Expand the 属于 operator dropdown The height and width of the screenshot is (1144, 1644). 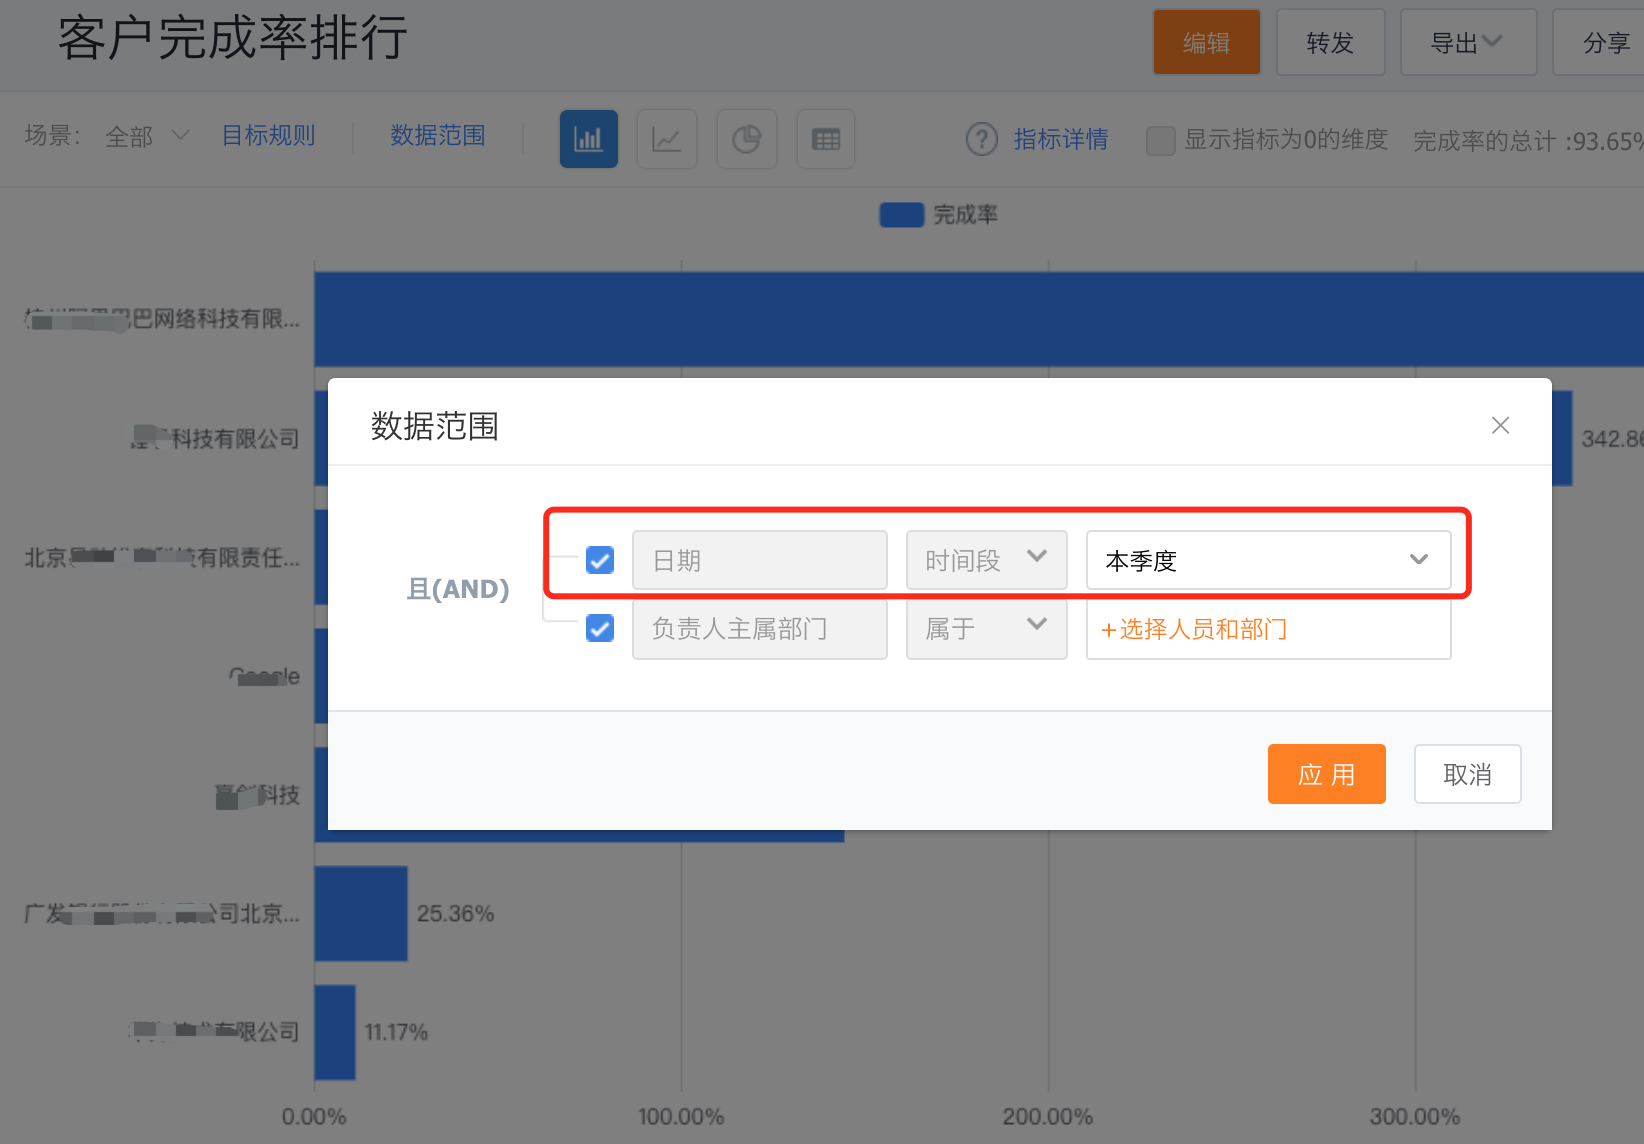[x=986, y=628]
